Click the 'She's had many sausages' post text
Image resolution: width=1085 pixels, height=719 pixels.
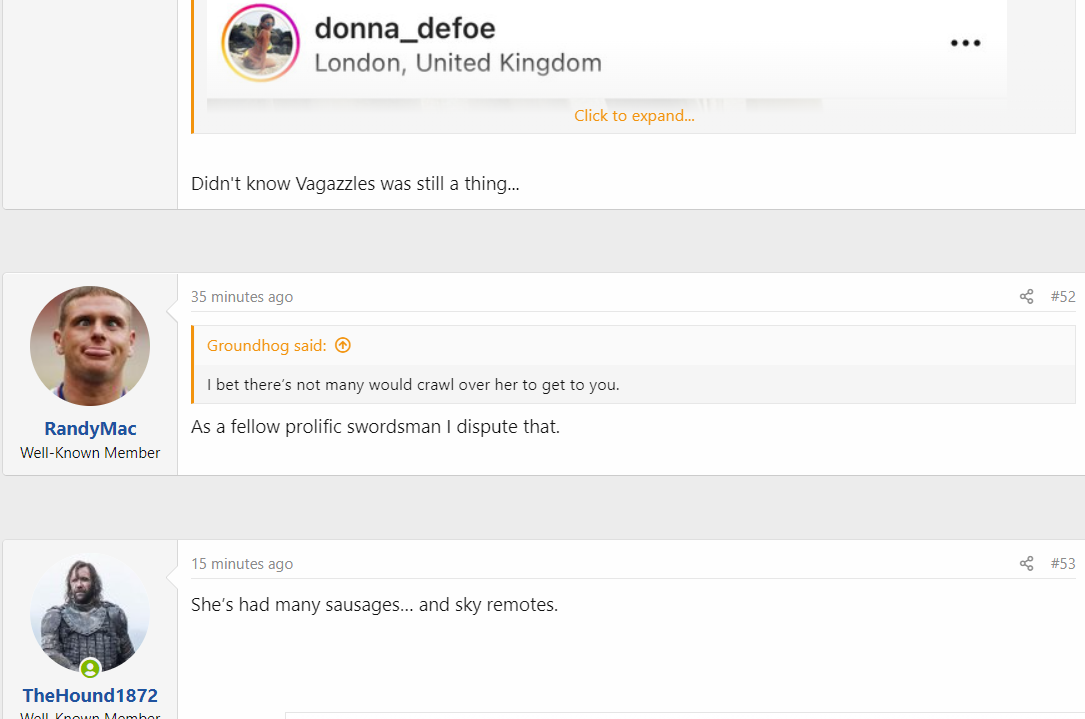pos(374,605)
